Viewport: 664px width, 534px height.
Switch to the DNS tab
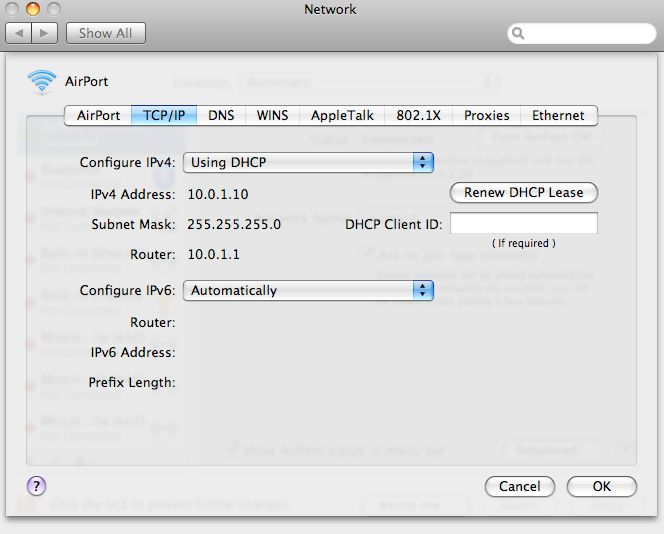[221, 115]
